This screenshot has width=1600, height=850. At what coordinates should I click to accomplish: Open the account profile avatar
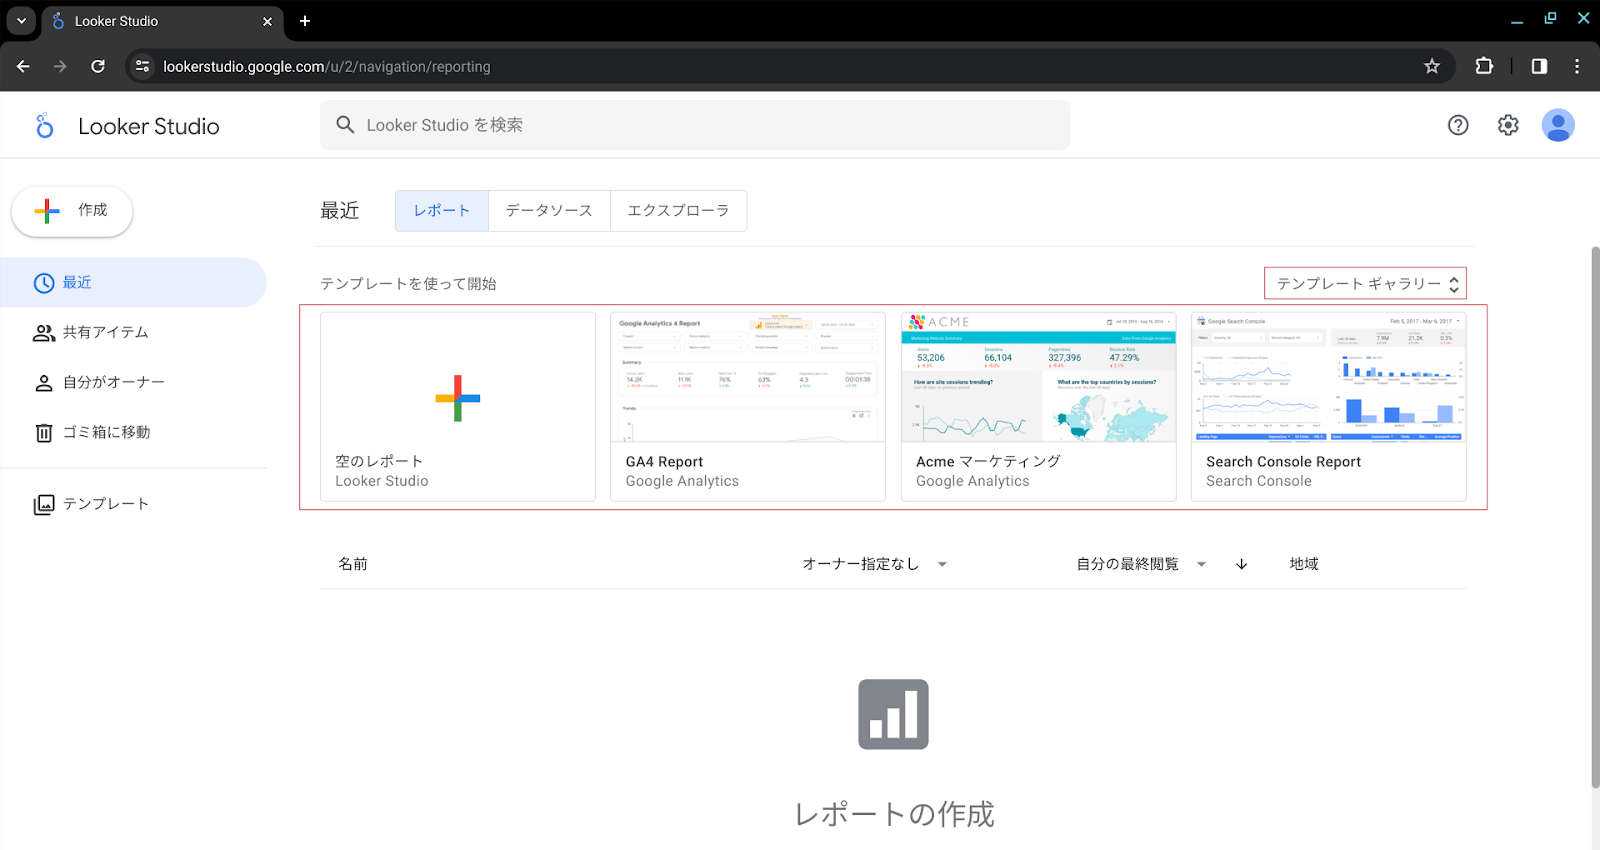point(1558,125)
